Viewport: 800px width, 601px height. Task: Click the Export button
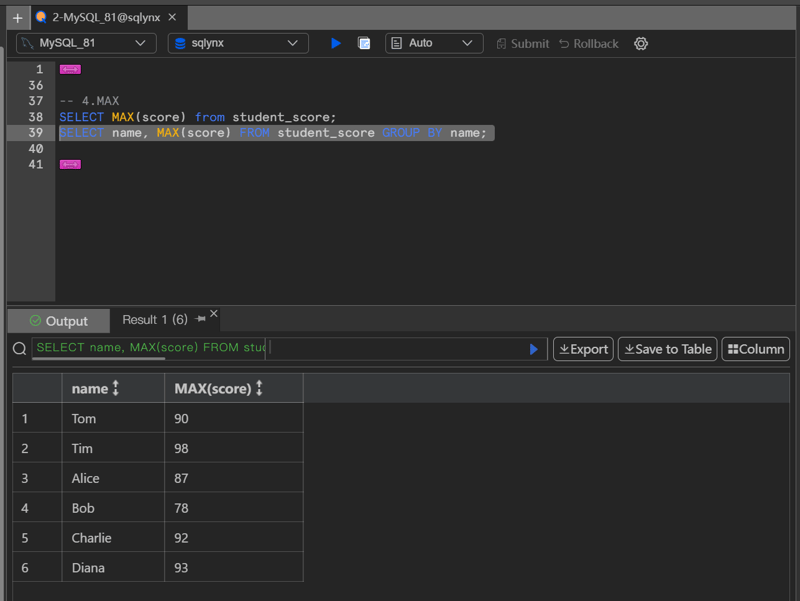coord(583,349)
